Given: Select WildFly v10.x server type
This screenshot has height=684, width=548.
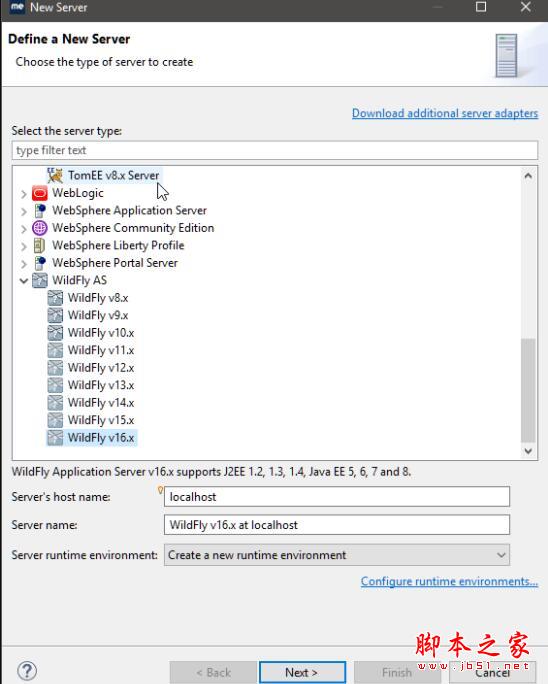Looking at the screenshot, I should tap(101, 333).
